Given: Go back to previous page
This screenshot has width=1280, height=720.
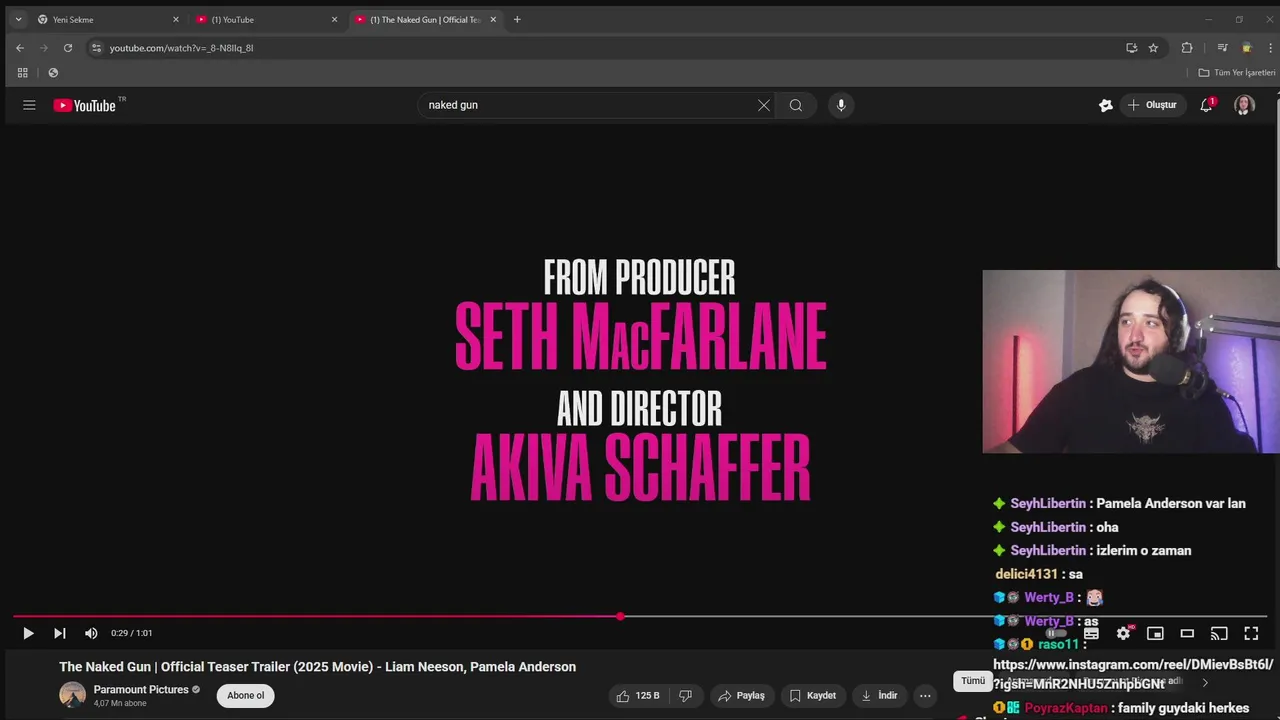Looking at the screenshot, I should point(20,48).
